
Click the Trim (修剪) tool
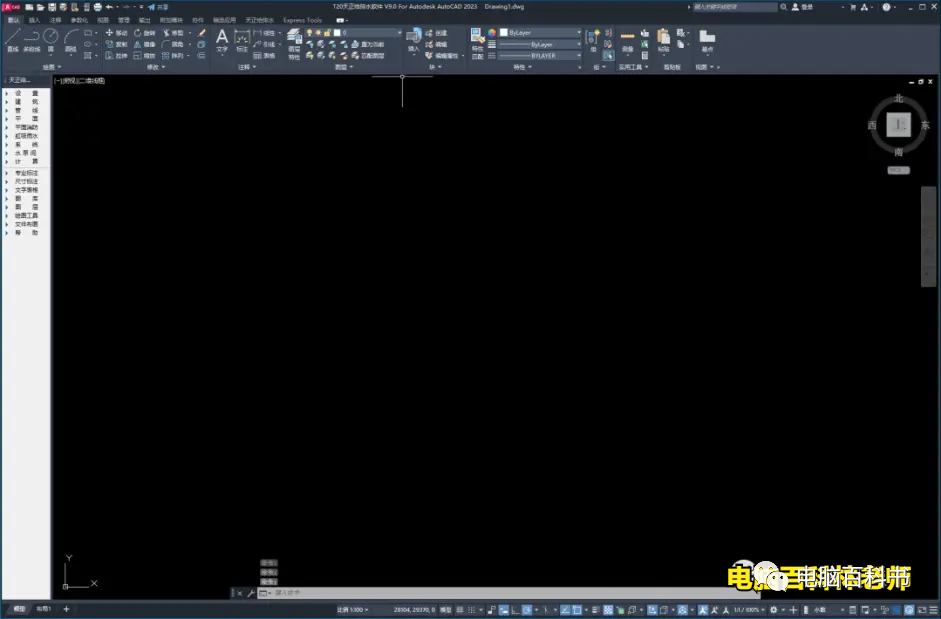173,32
